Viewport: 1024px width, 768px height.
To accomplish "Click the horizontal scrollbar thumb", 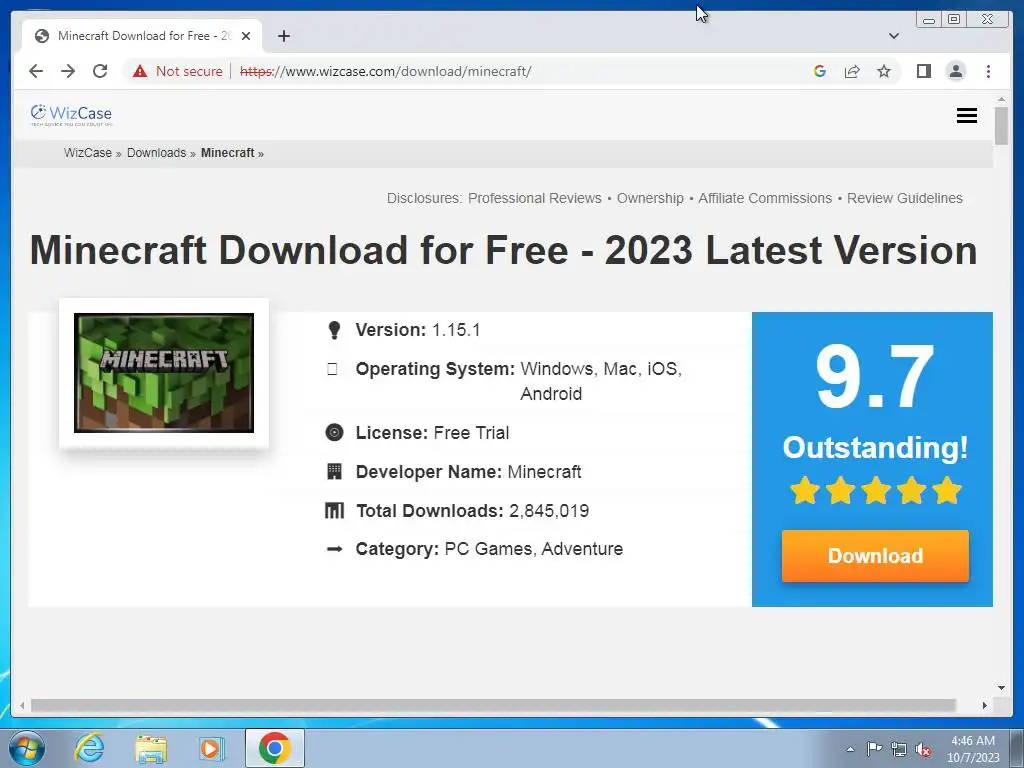I will pos(493,705).
